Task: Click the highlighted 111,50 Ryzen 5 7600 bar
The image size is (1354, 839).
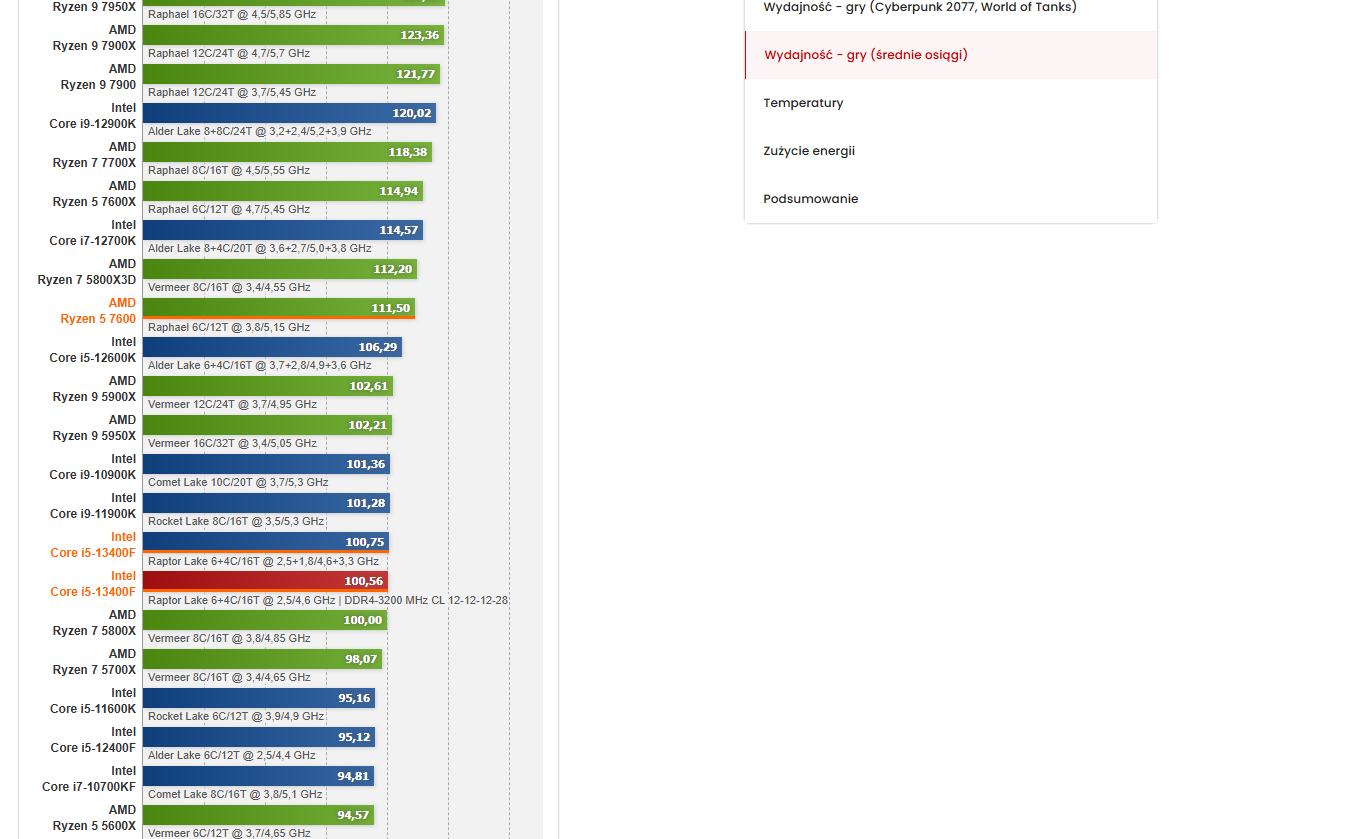Action: coord(279,308)
